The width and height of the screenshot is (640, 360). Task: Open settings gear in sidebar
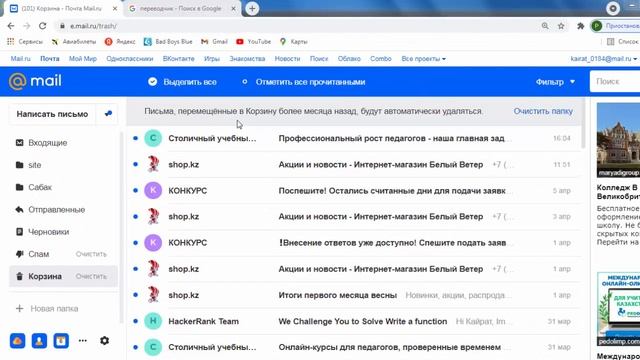(104, 340)
